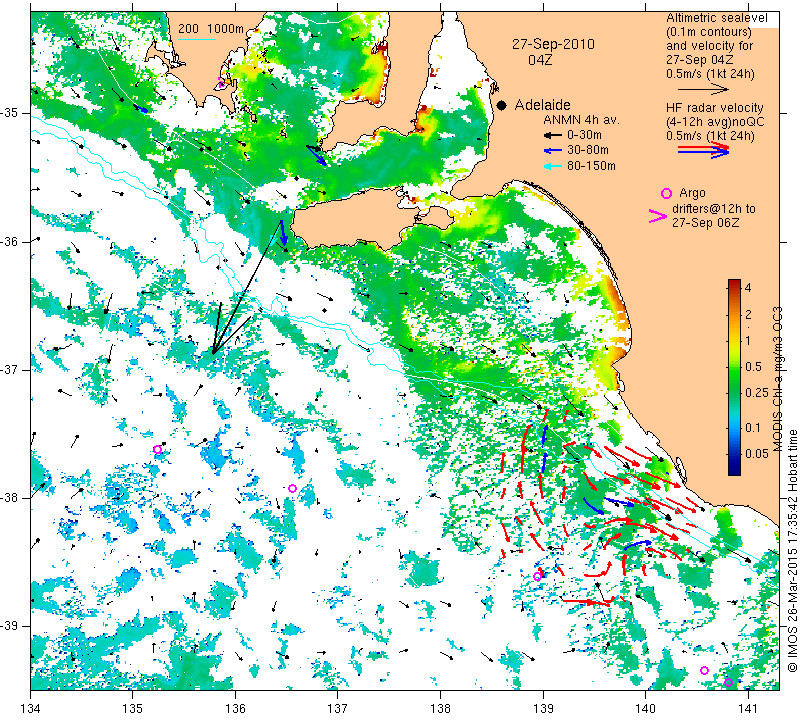The width and height of the screenshot is (800, 720).
Task: Click the 'MODIS Chl-a mg/m3 OC3' colorbar title
Action: click(x=778, y=379)
